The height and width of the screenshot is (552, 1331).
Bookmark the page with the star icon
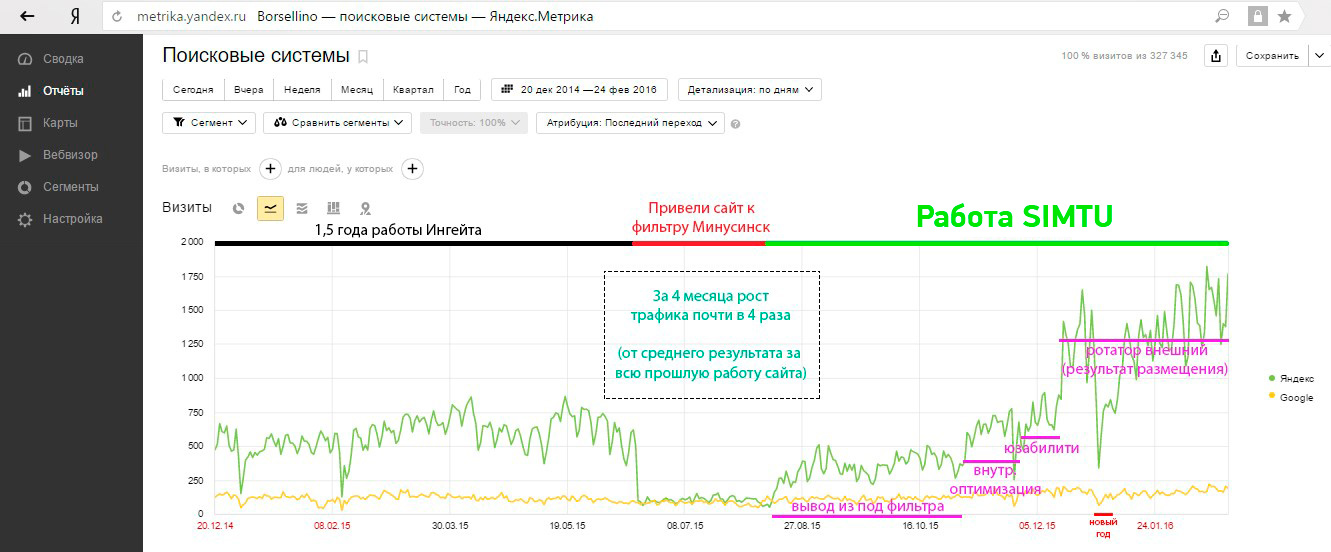[x=1285, y=17]
